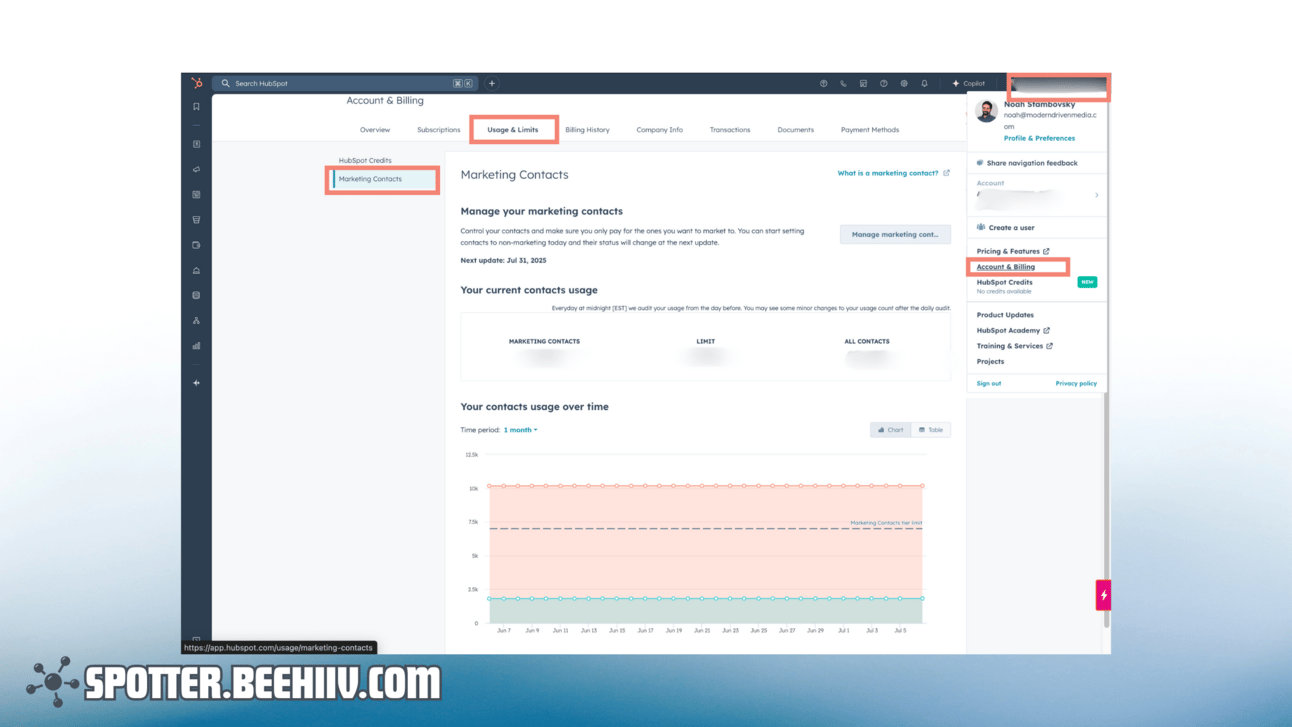Open the Documents tab
Image resolution: width=1292 pixels, height=727 pixels.
tap(796, 130)
